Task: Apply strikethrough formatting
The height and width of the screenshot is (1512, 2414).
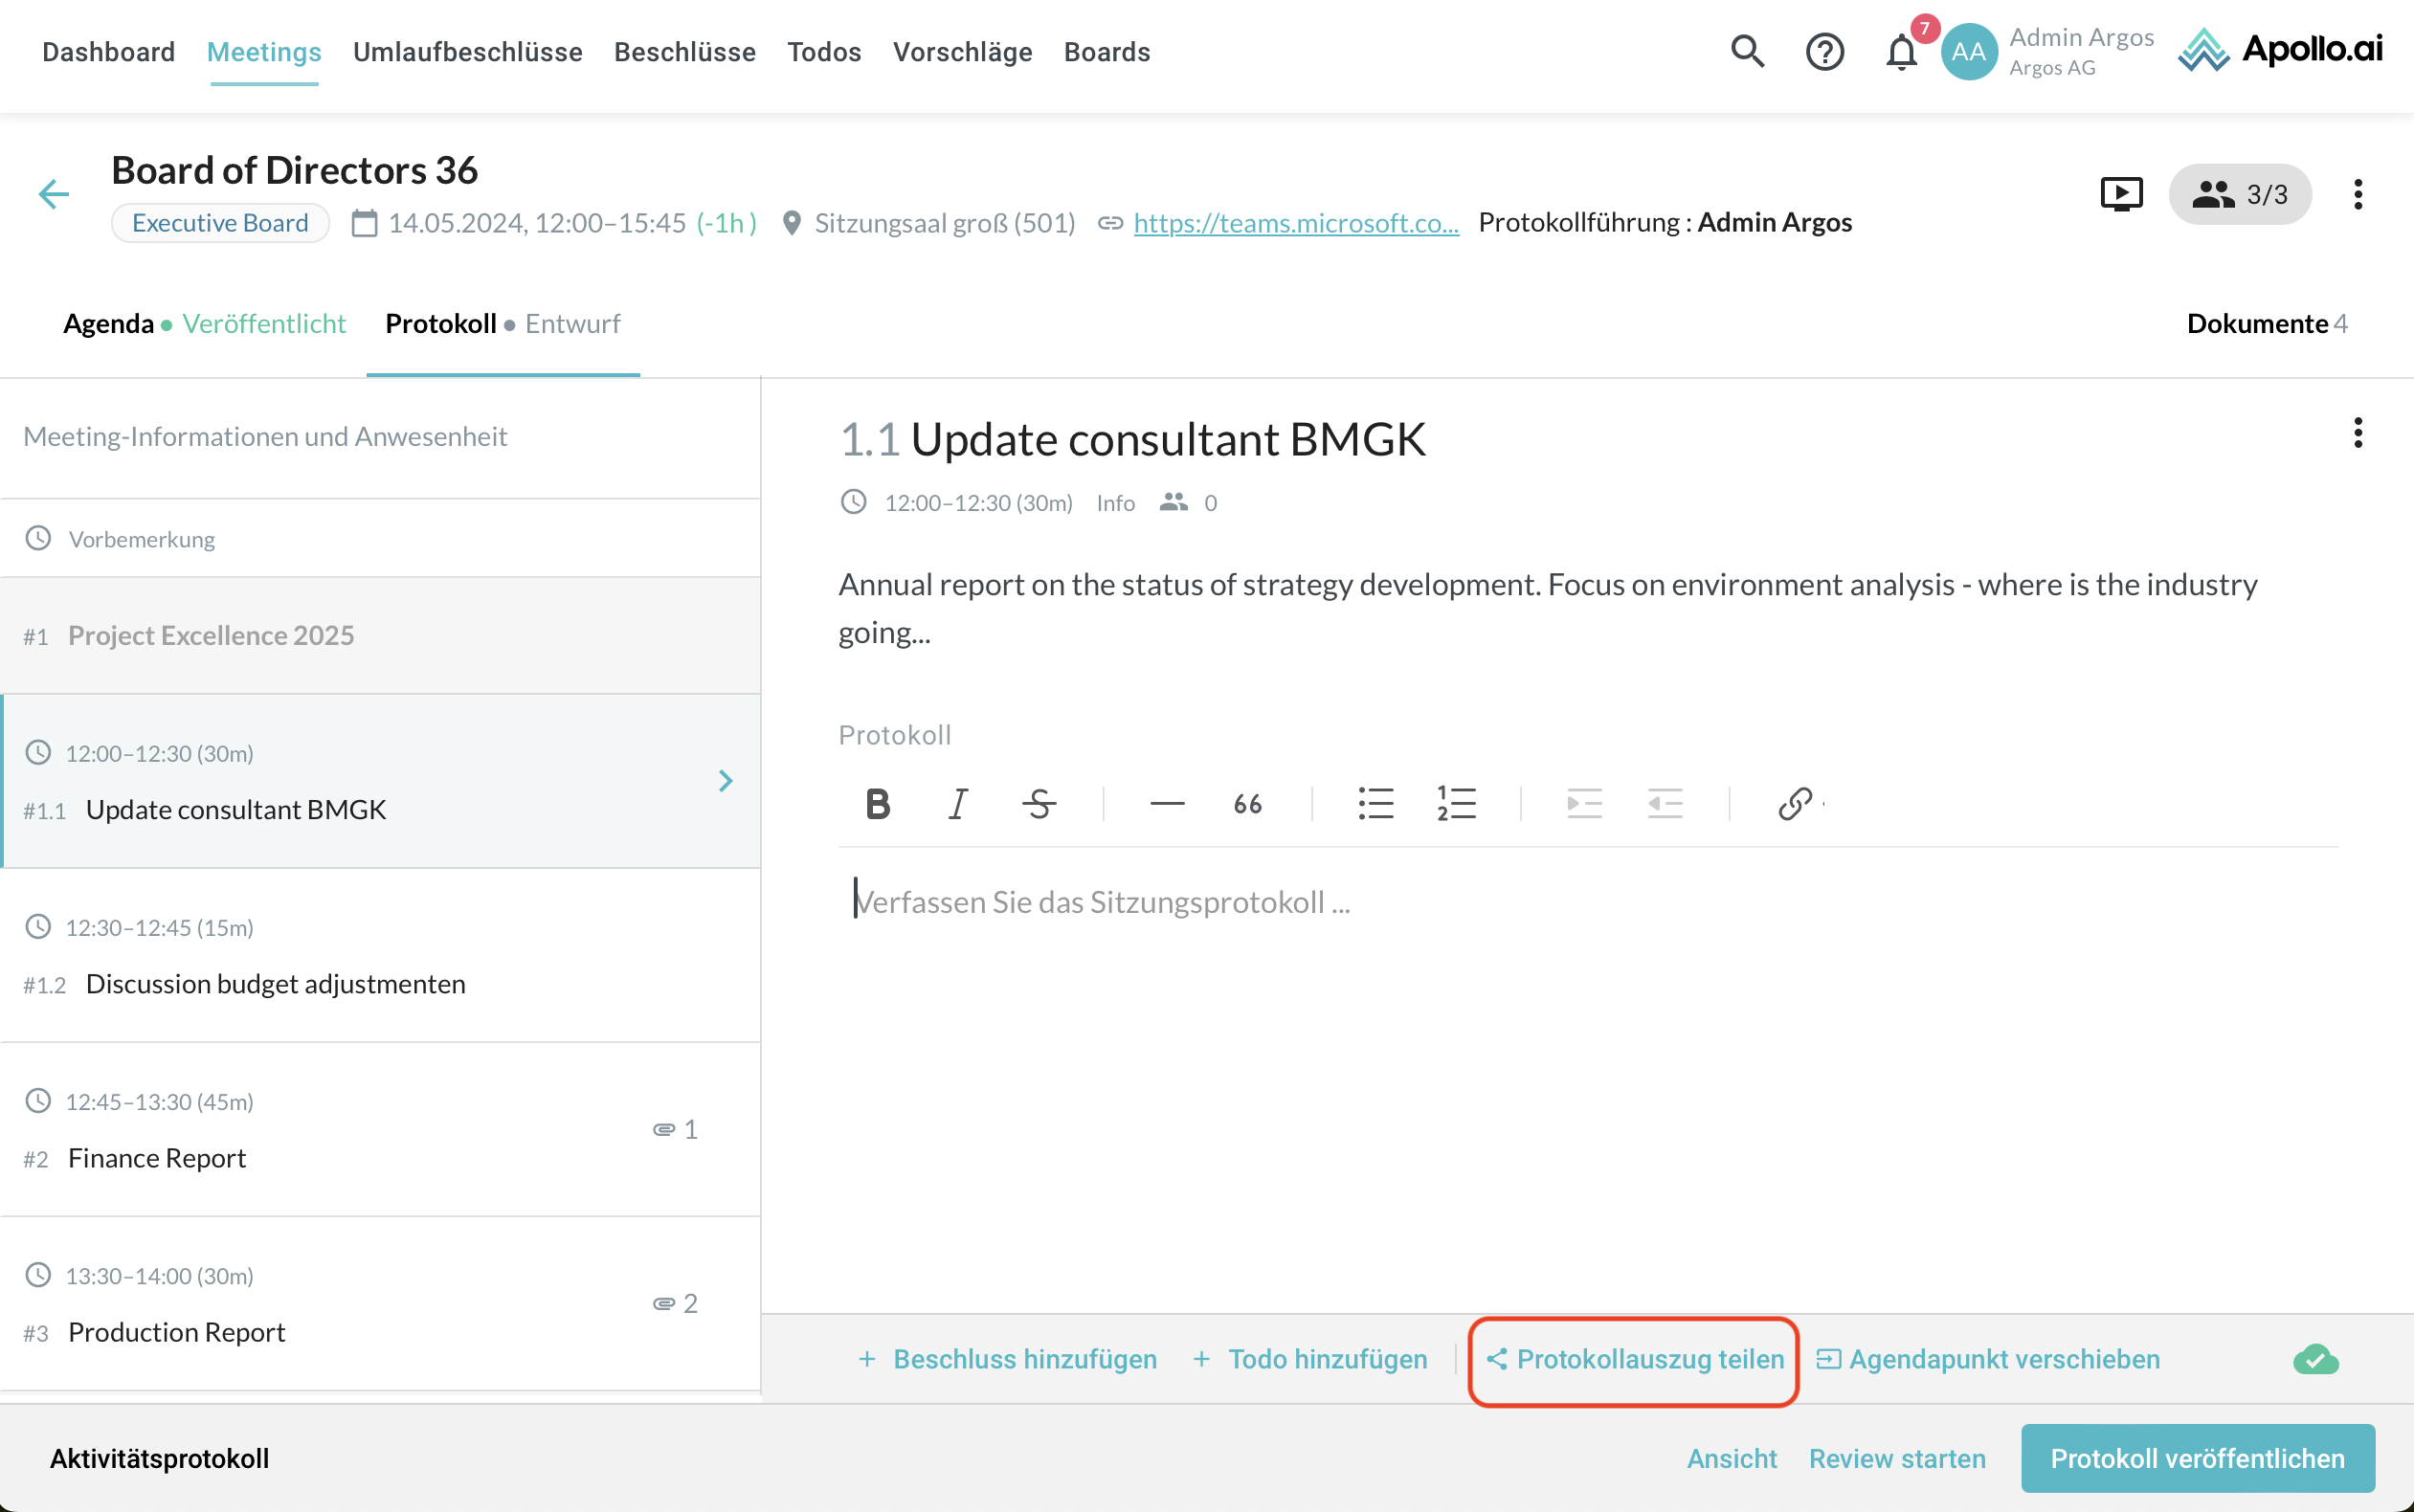Action: 1039,804
